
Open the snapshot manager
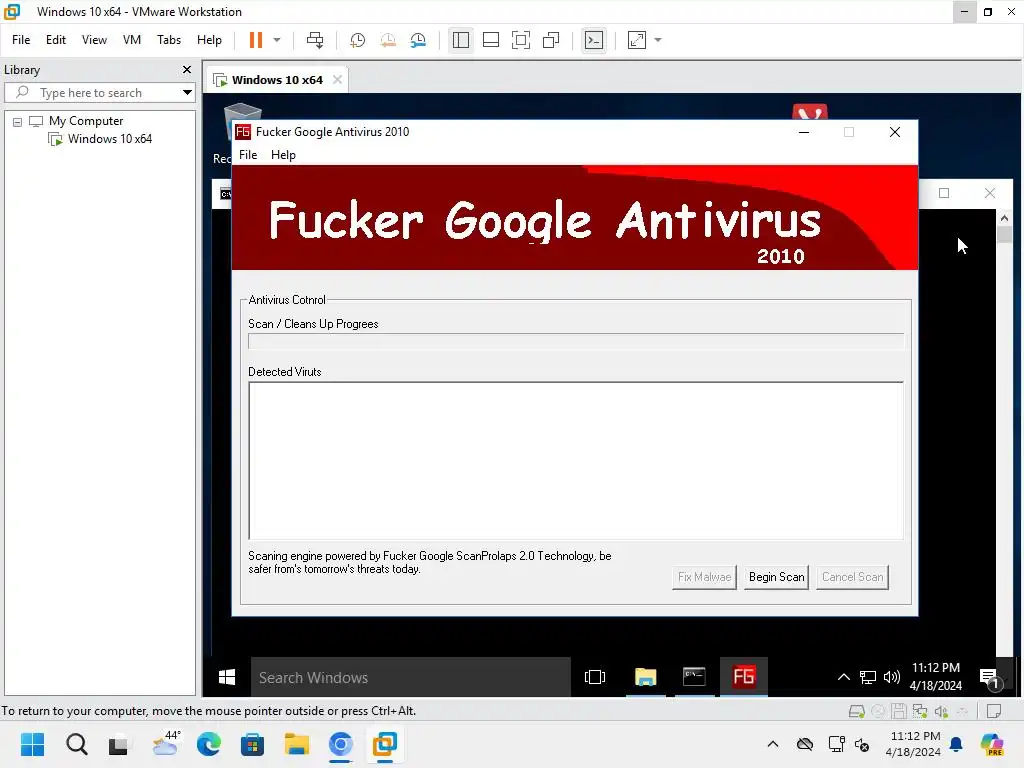click(419, 40)
